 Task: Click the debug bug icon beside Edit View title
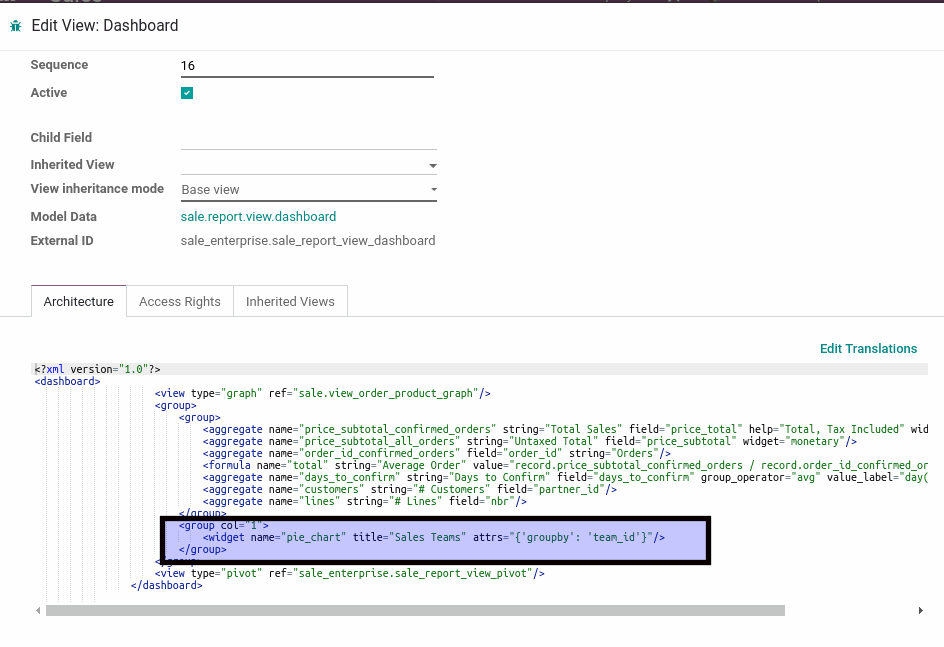click(x=15, y=24)
